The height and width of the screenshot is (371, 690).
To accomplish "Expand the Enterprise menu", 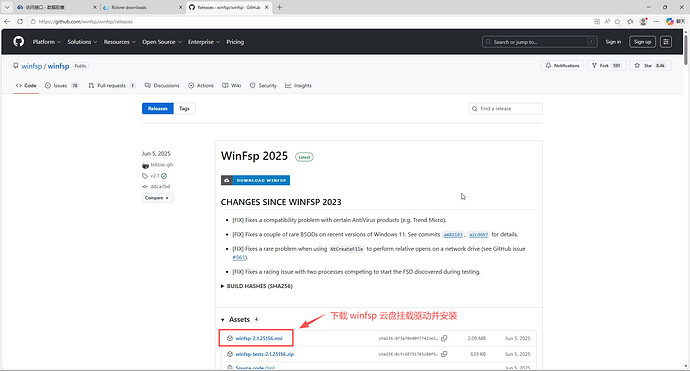I will (x=204, y=42).
